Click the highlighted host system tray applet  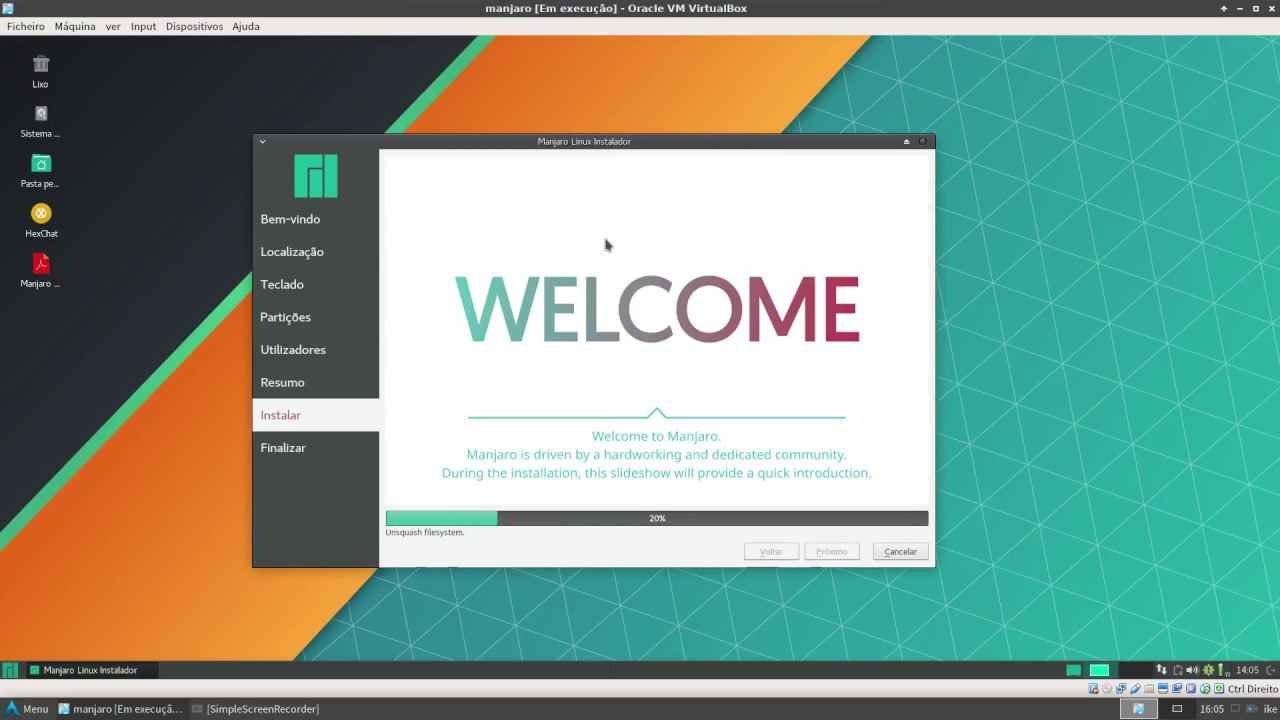tap(1139, 708)
